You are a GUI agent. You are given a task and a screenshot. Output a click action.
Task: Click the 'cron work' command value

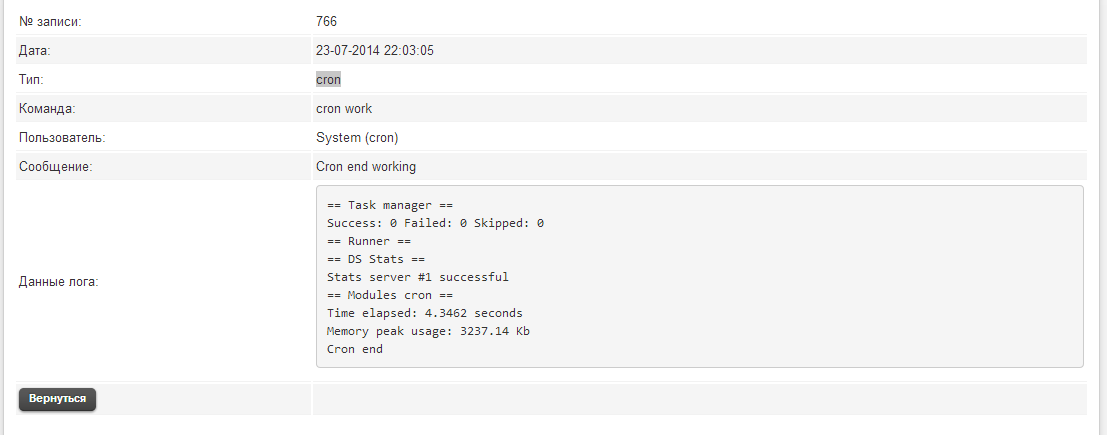point(344,108)
